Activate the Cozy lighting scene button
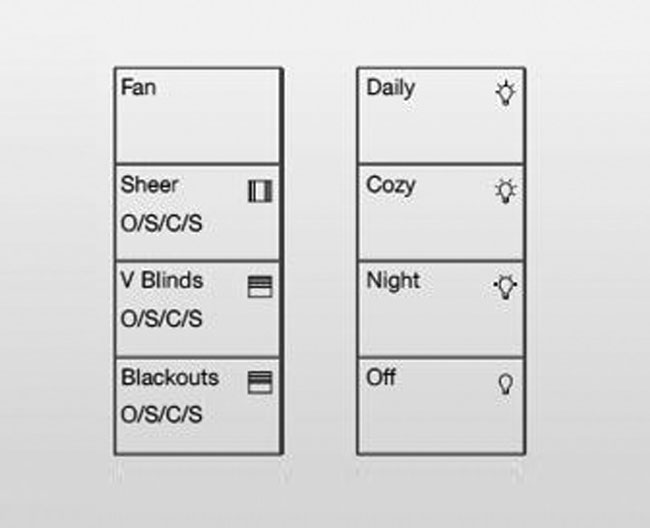This screenshot has height=528, width=650. click(441, 213)
